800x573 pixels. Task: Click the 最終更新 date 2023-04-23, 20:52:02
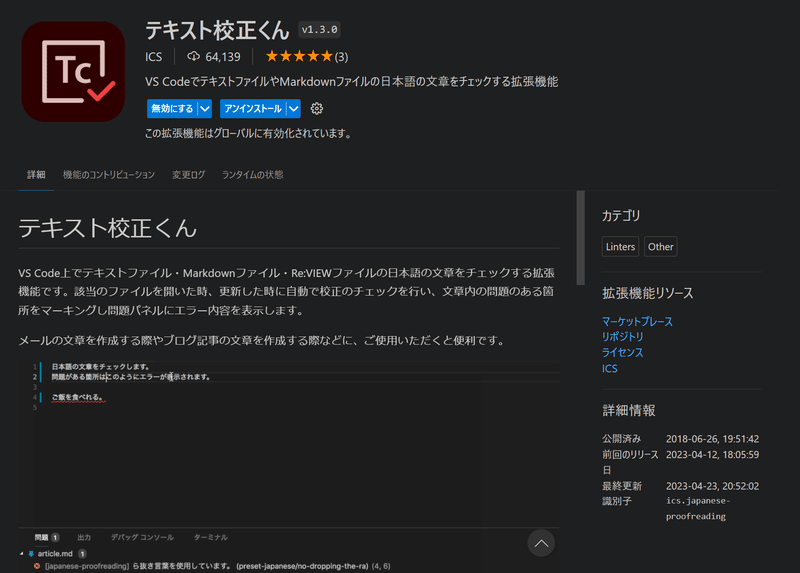pyautogui.click(x=712, y=486)
